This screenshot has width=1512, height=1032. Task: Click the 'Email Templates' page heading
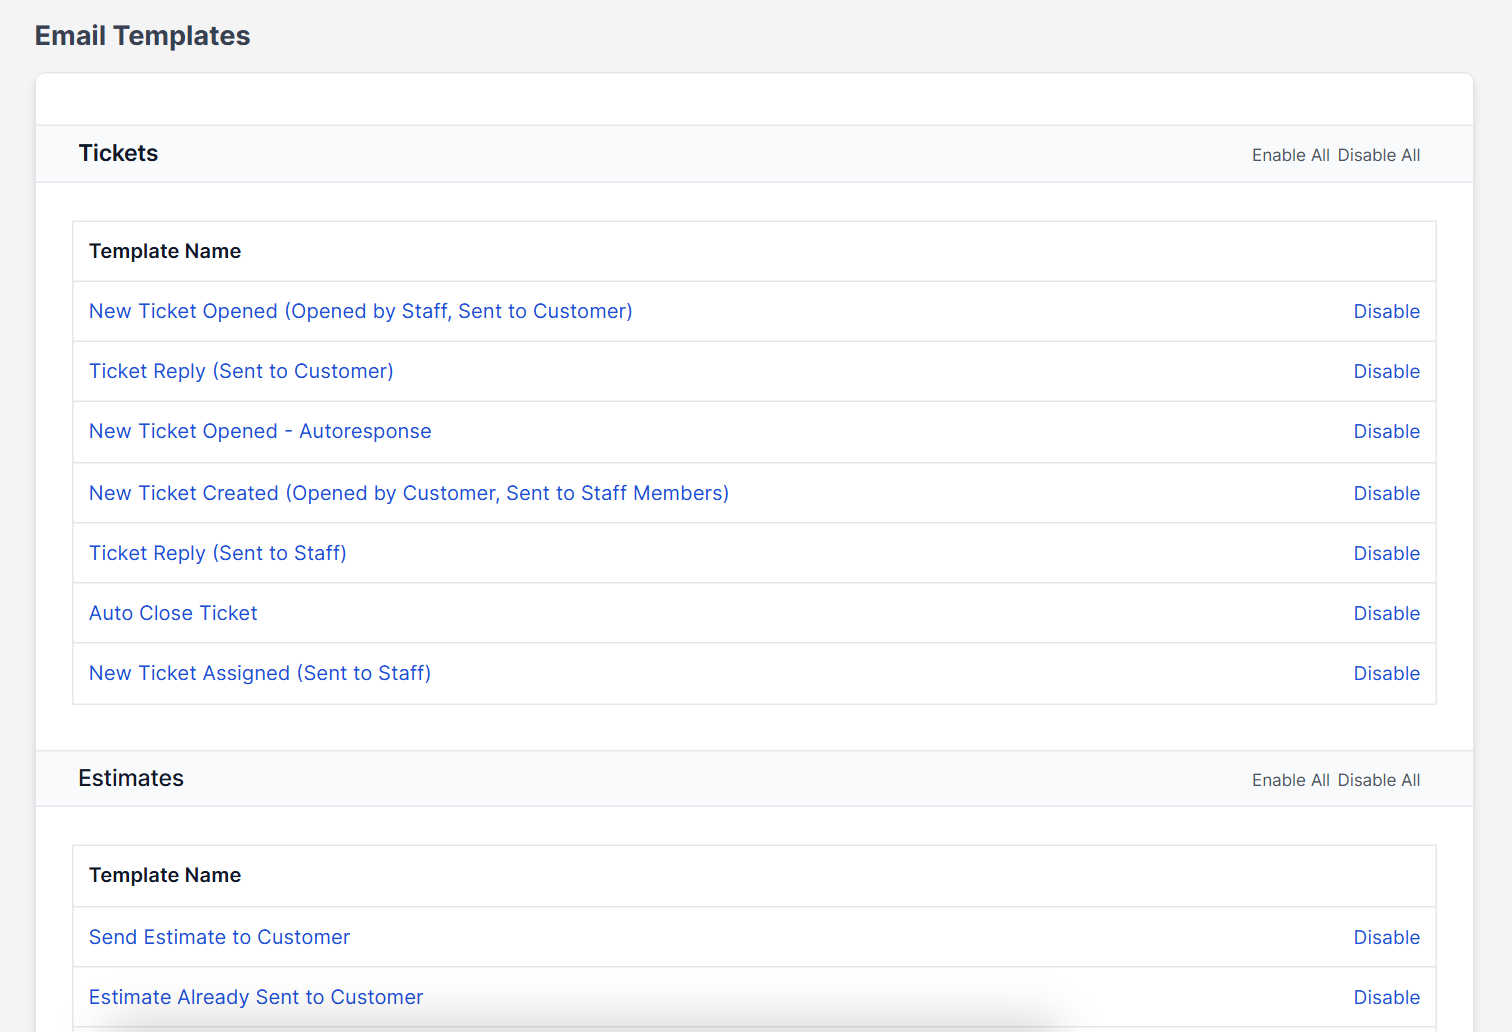(x=143, y=36)
